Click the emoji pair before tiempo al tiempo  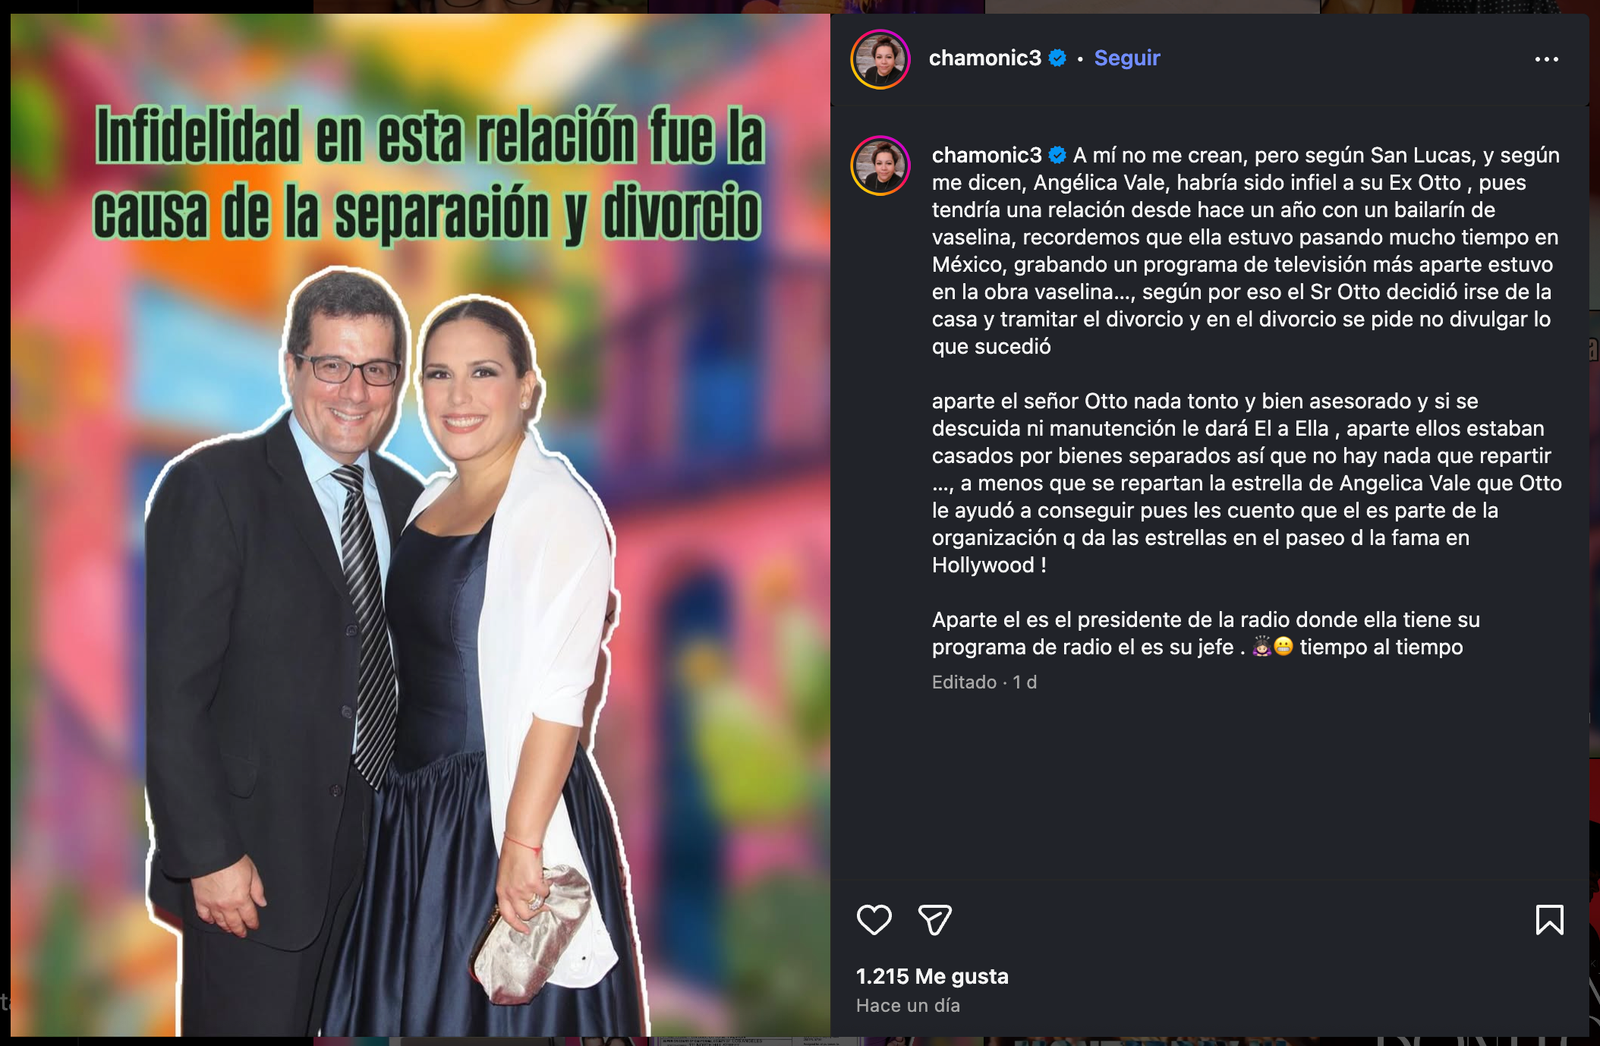[x=1273, y=647]
